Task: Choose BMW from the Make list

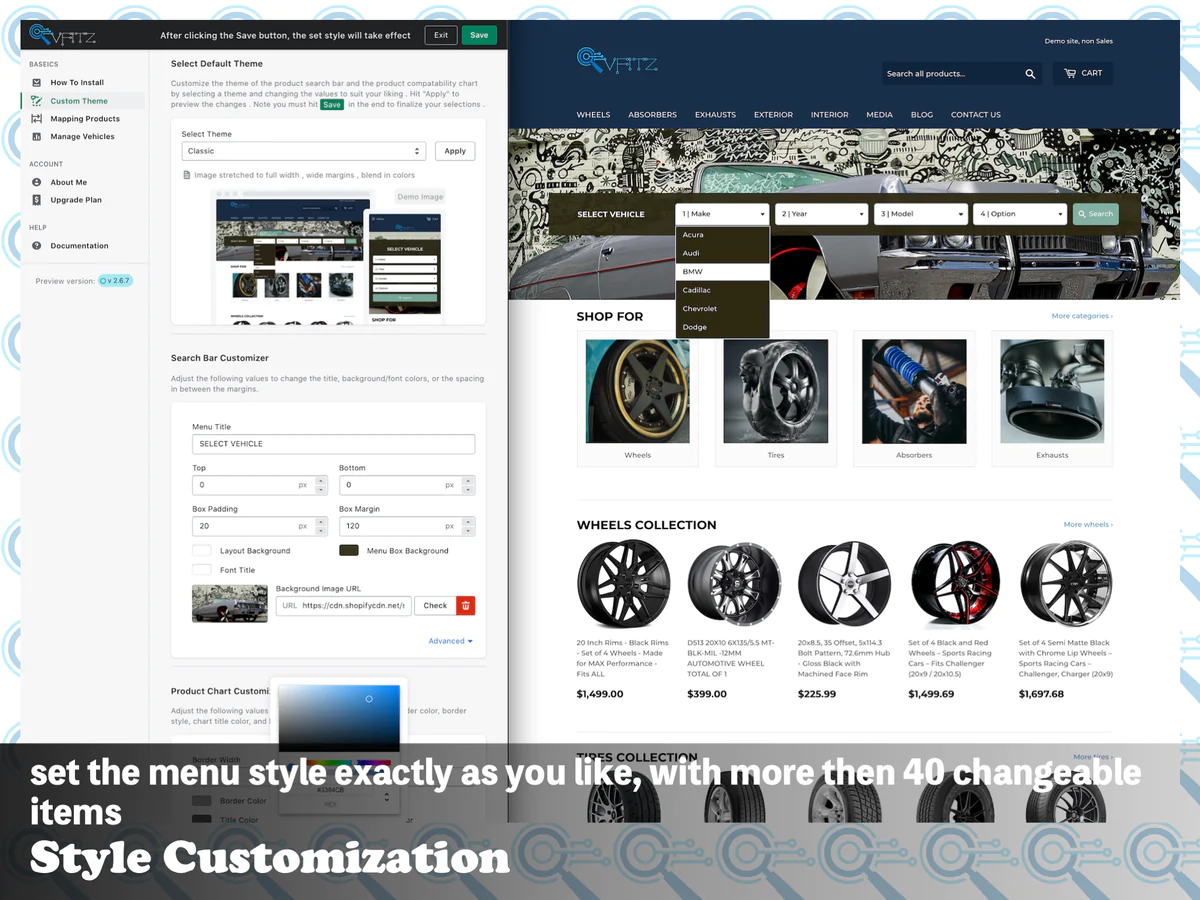Action: (x=722, y=272)
